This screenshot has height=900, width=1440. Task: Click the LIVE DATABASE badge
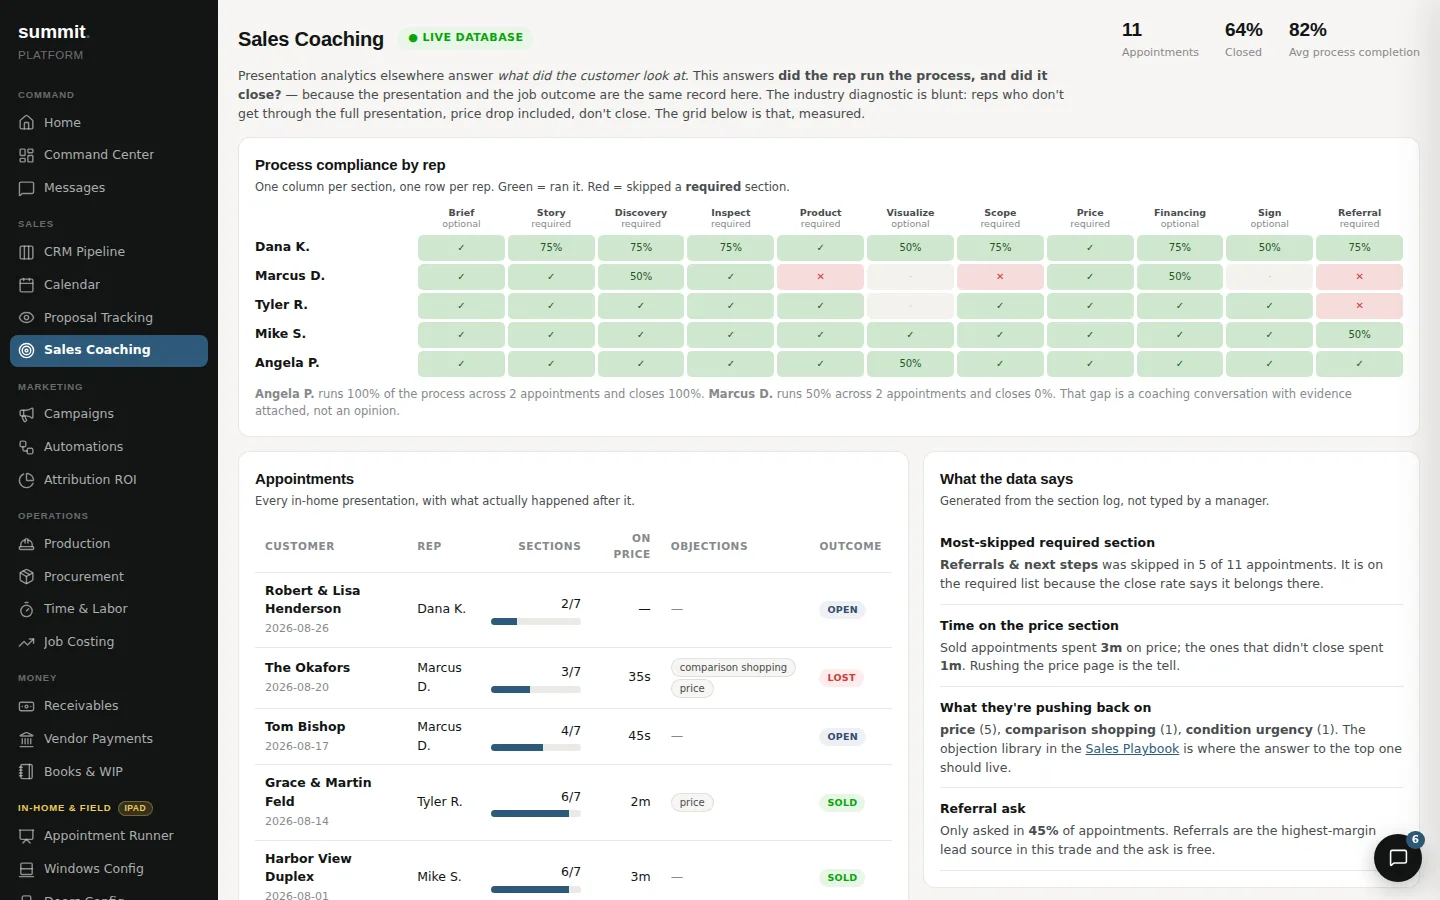[465, 38]
